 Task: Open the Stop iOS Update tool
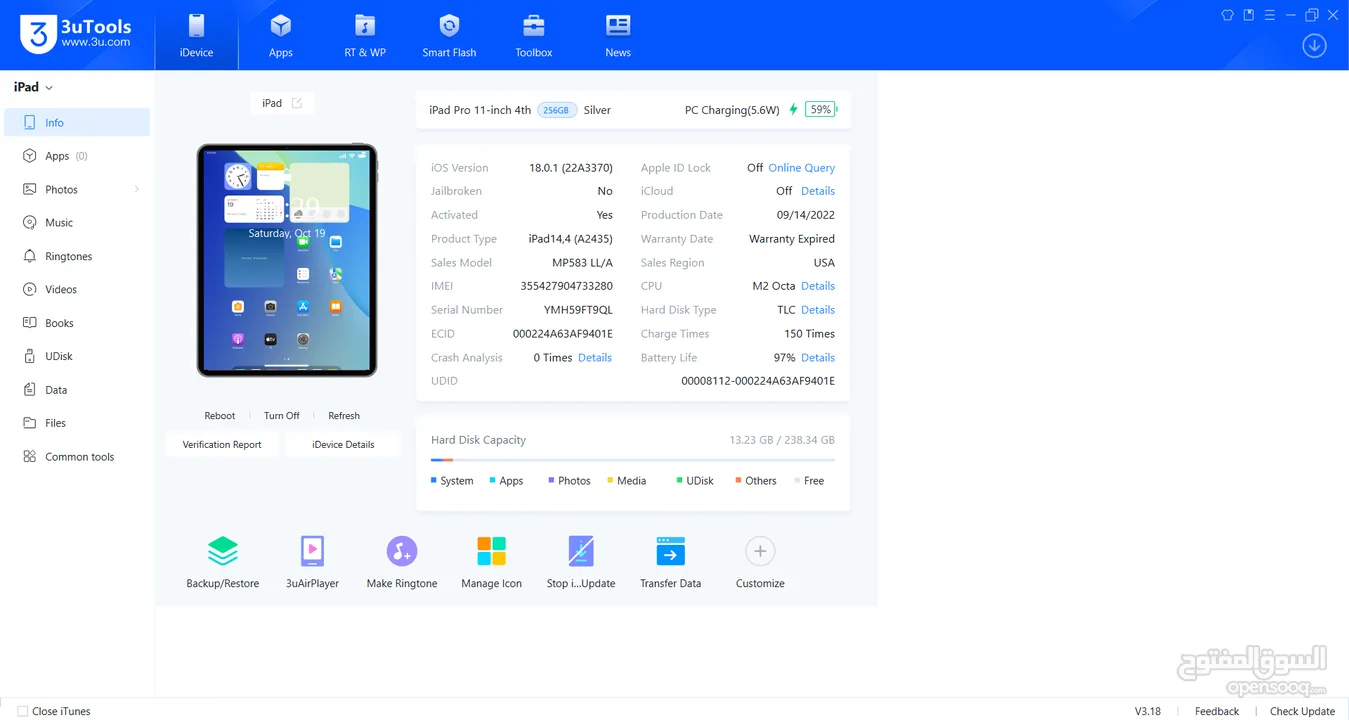(581, 562)
